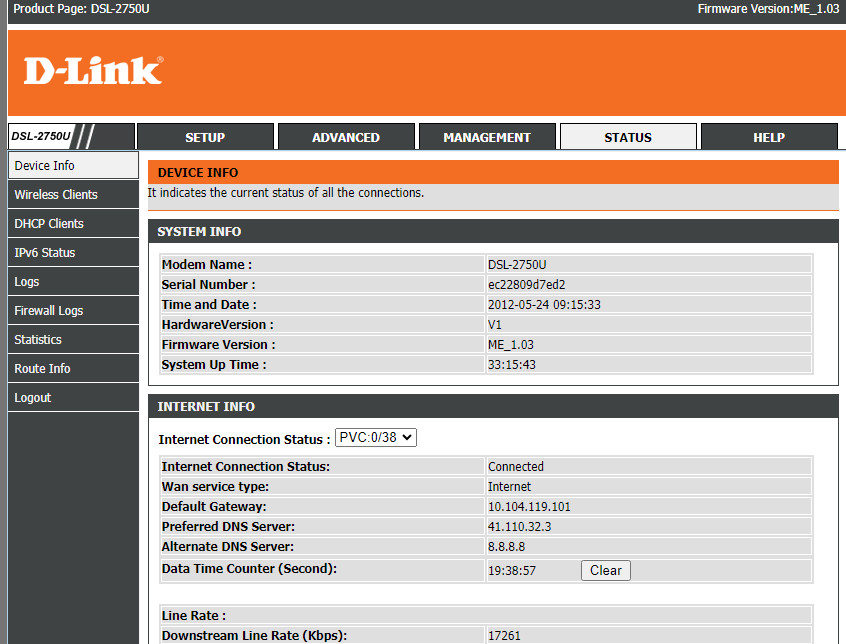Click the Downstream Line Rate (Kbps) label

point(254,635)
